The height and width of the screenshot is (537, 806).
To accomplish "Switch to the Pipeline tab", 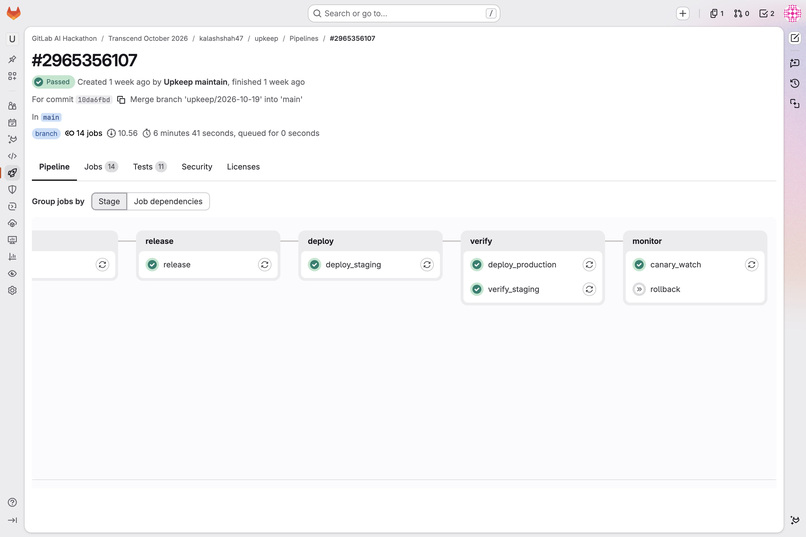I will (54, 167).
